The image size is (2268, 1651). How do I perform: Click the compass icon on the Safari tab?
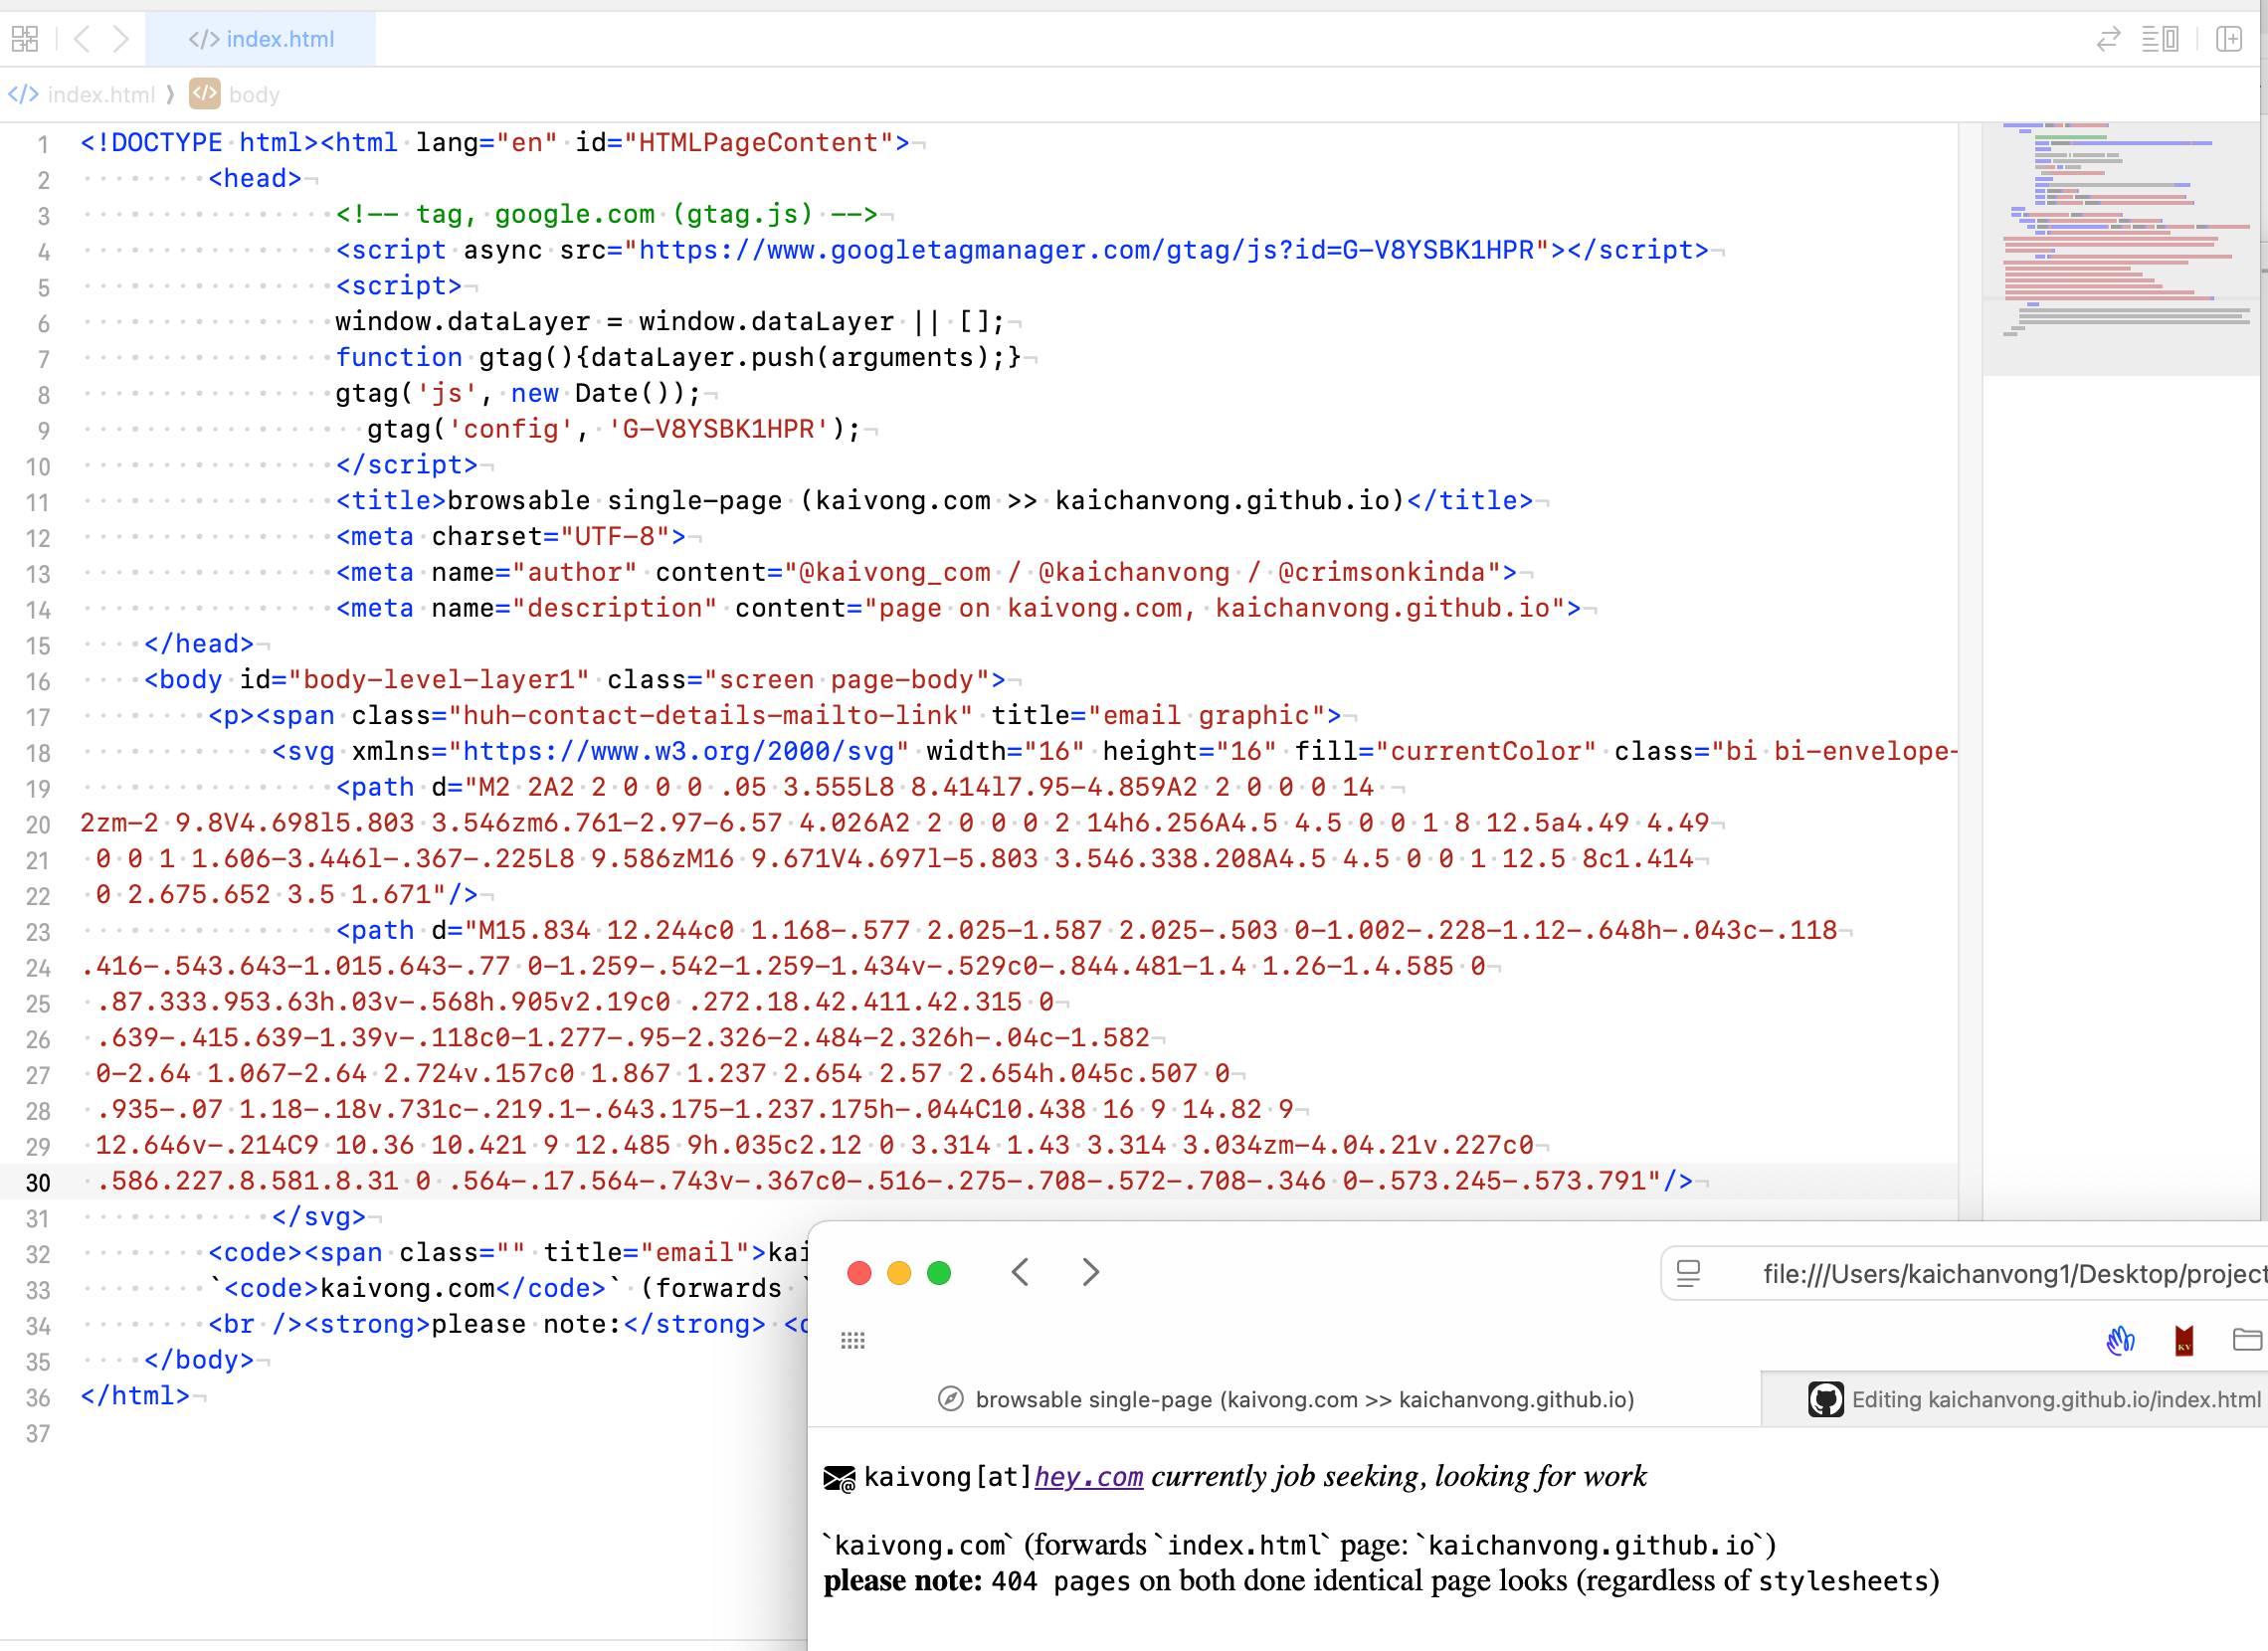[950, 1400]
